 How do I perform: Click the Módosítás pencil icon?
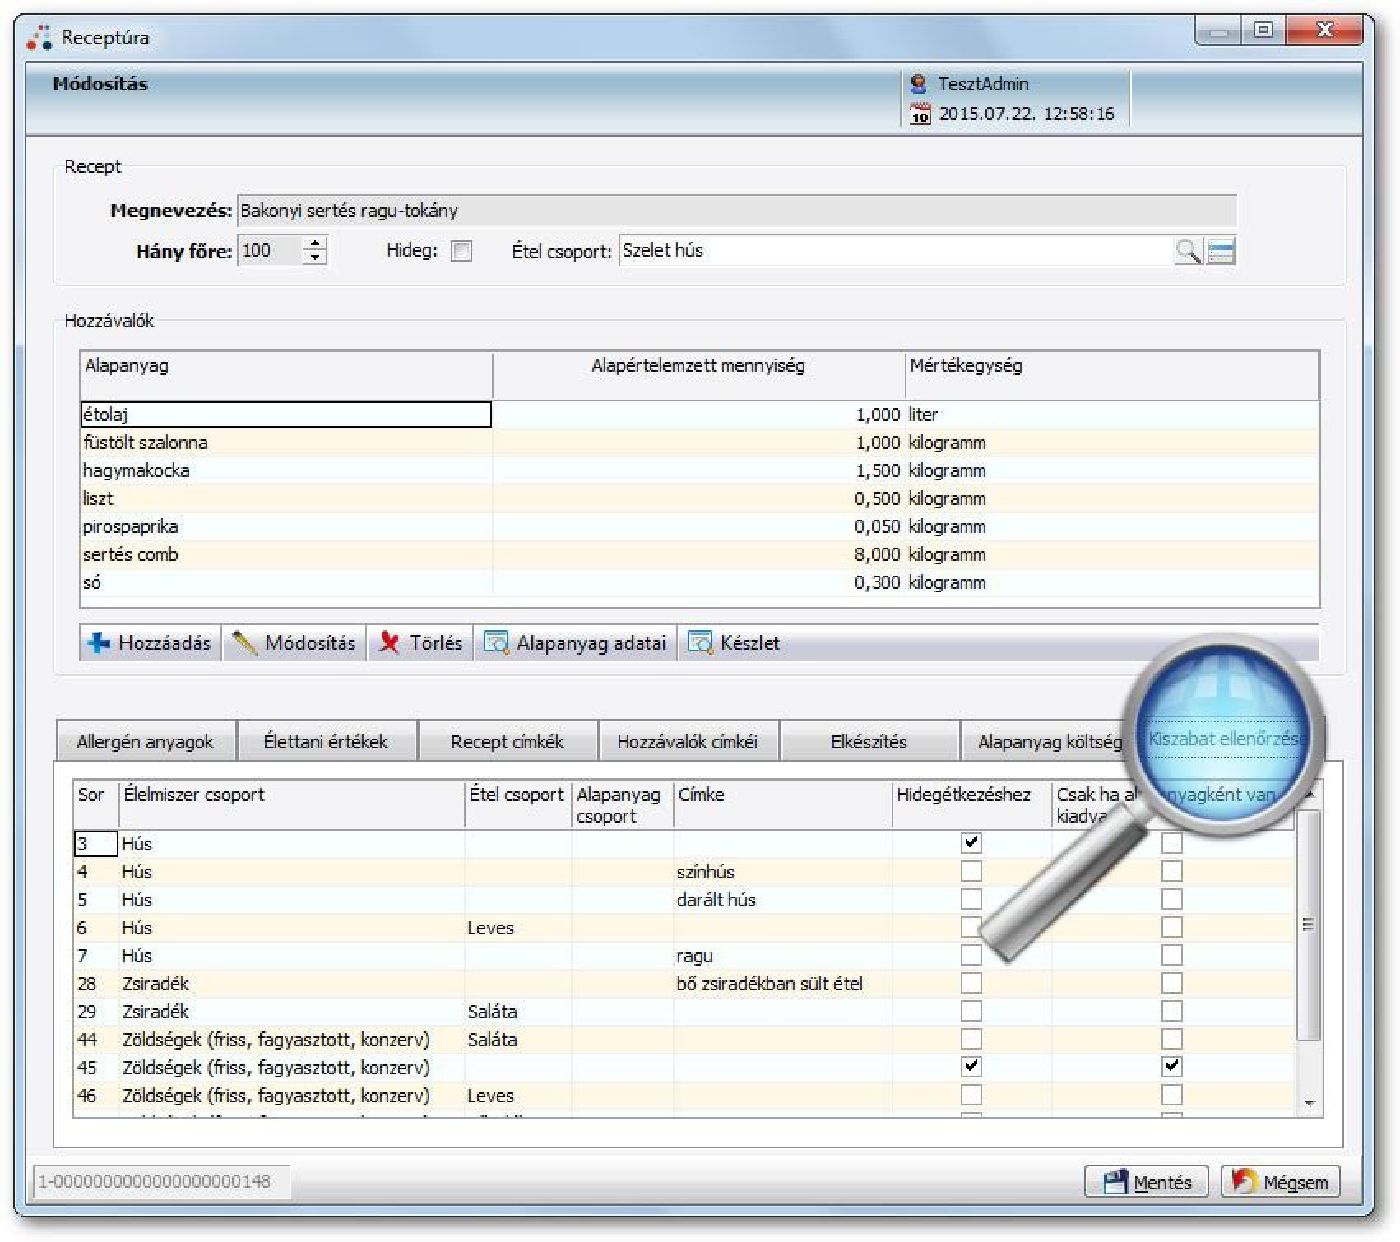click(244, 643)
